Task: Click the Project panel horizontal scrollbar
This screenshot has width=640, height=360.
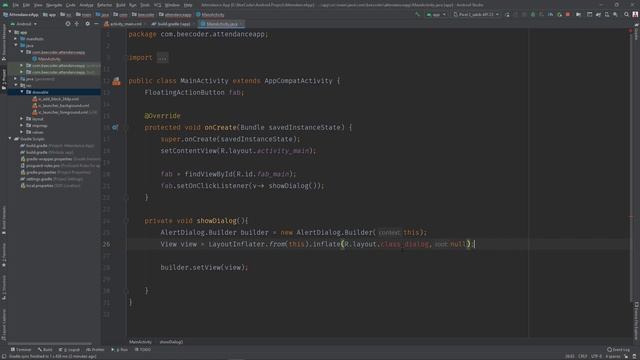Action: 50,344
